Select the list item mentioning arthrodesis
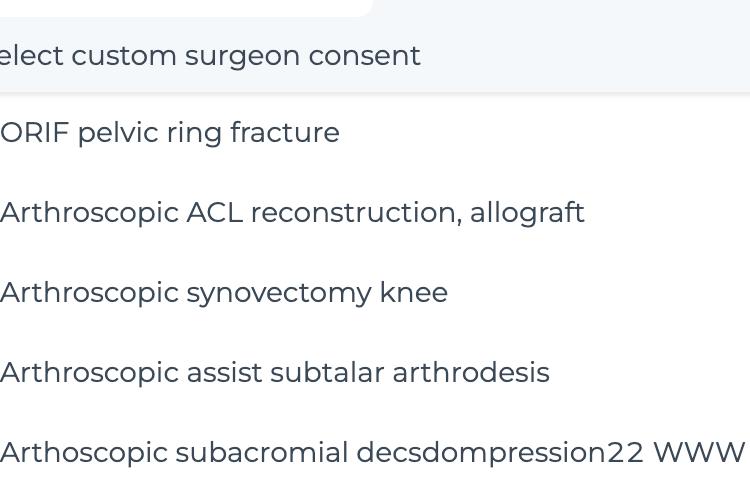This screenshot has width=750, height=500. (375, 372)
